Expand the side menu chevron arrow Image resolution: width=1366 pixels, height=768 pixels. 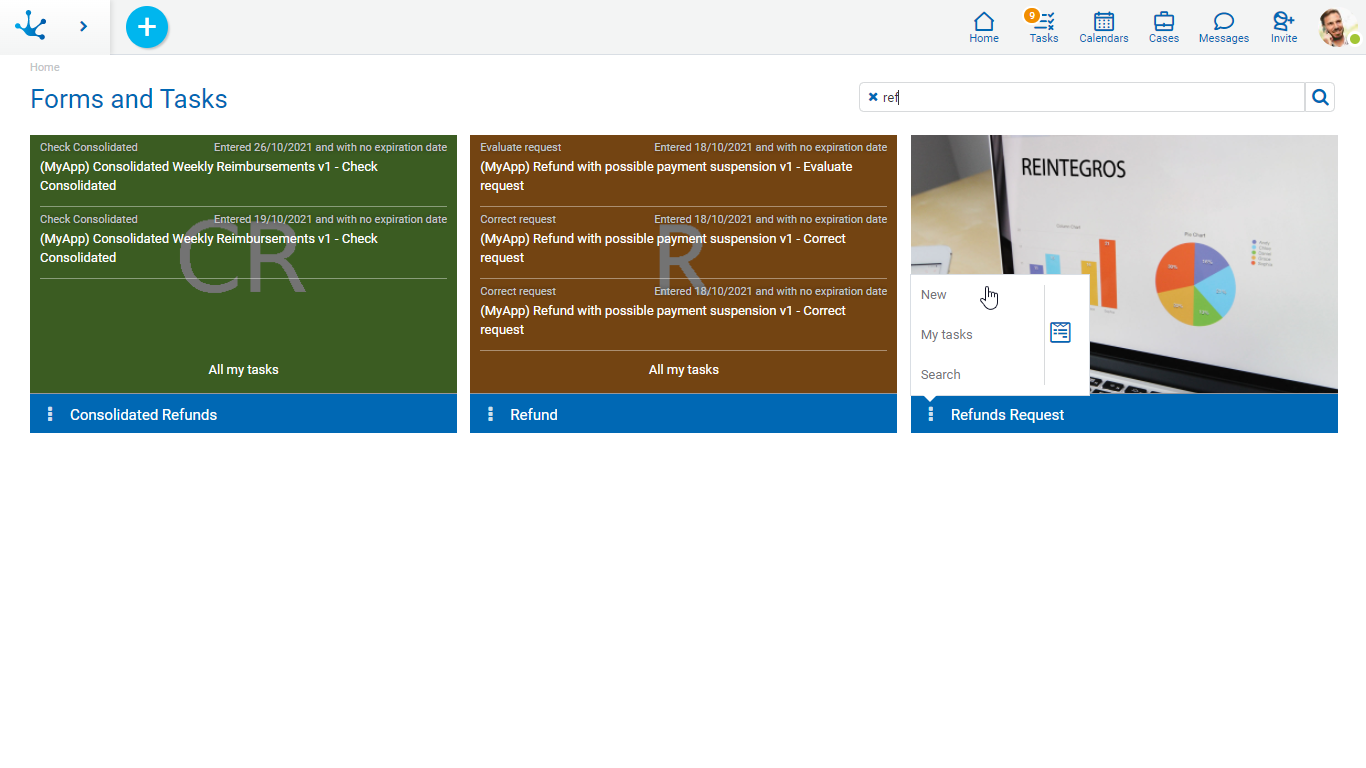coord(83,26)
